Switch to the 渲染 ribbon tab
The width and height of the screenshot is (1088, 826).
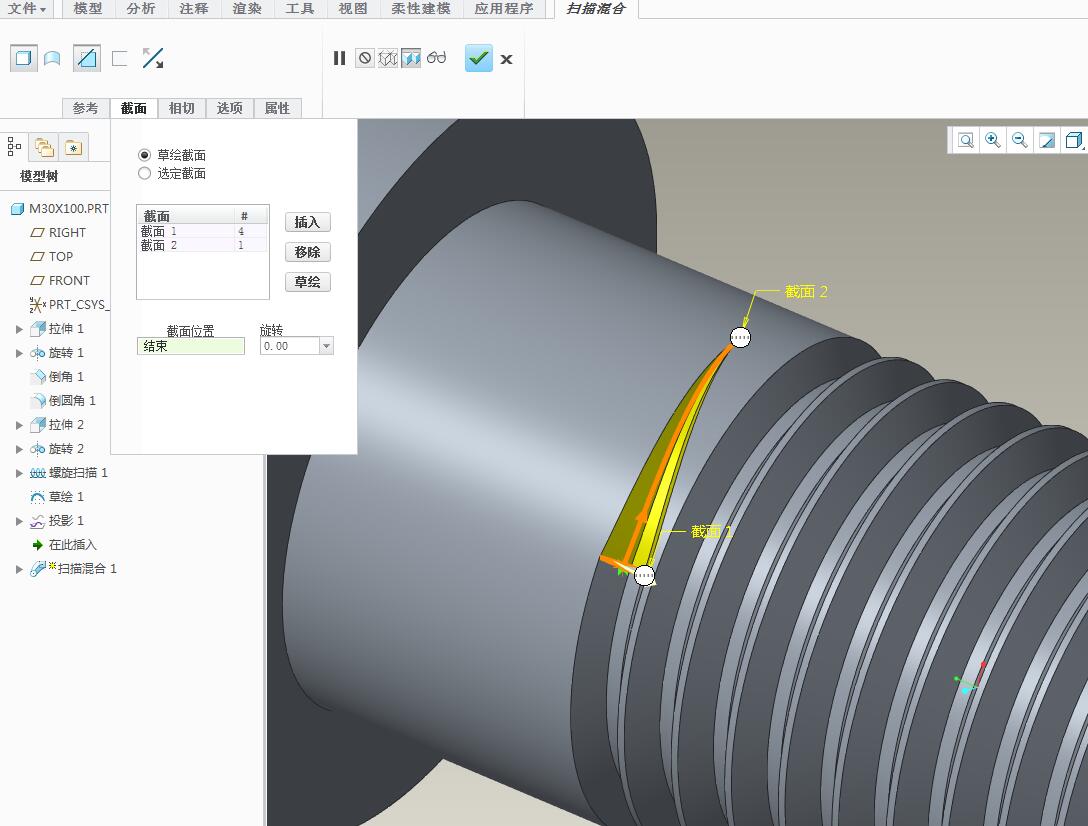pyautogui.click(x=247, y=8)
